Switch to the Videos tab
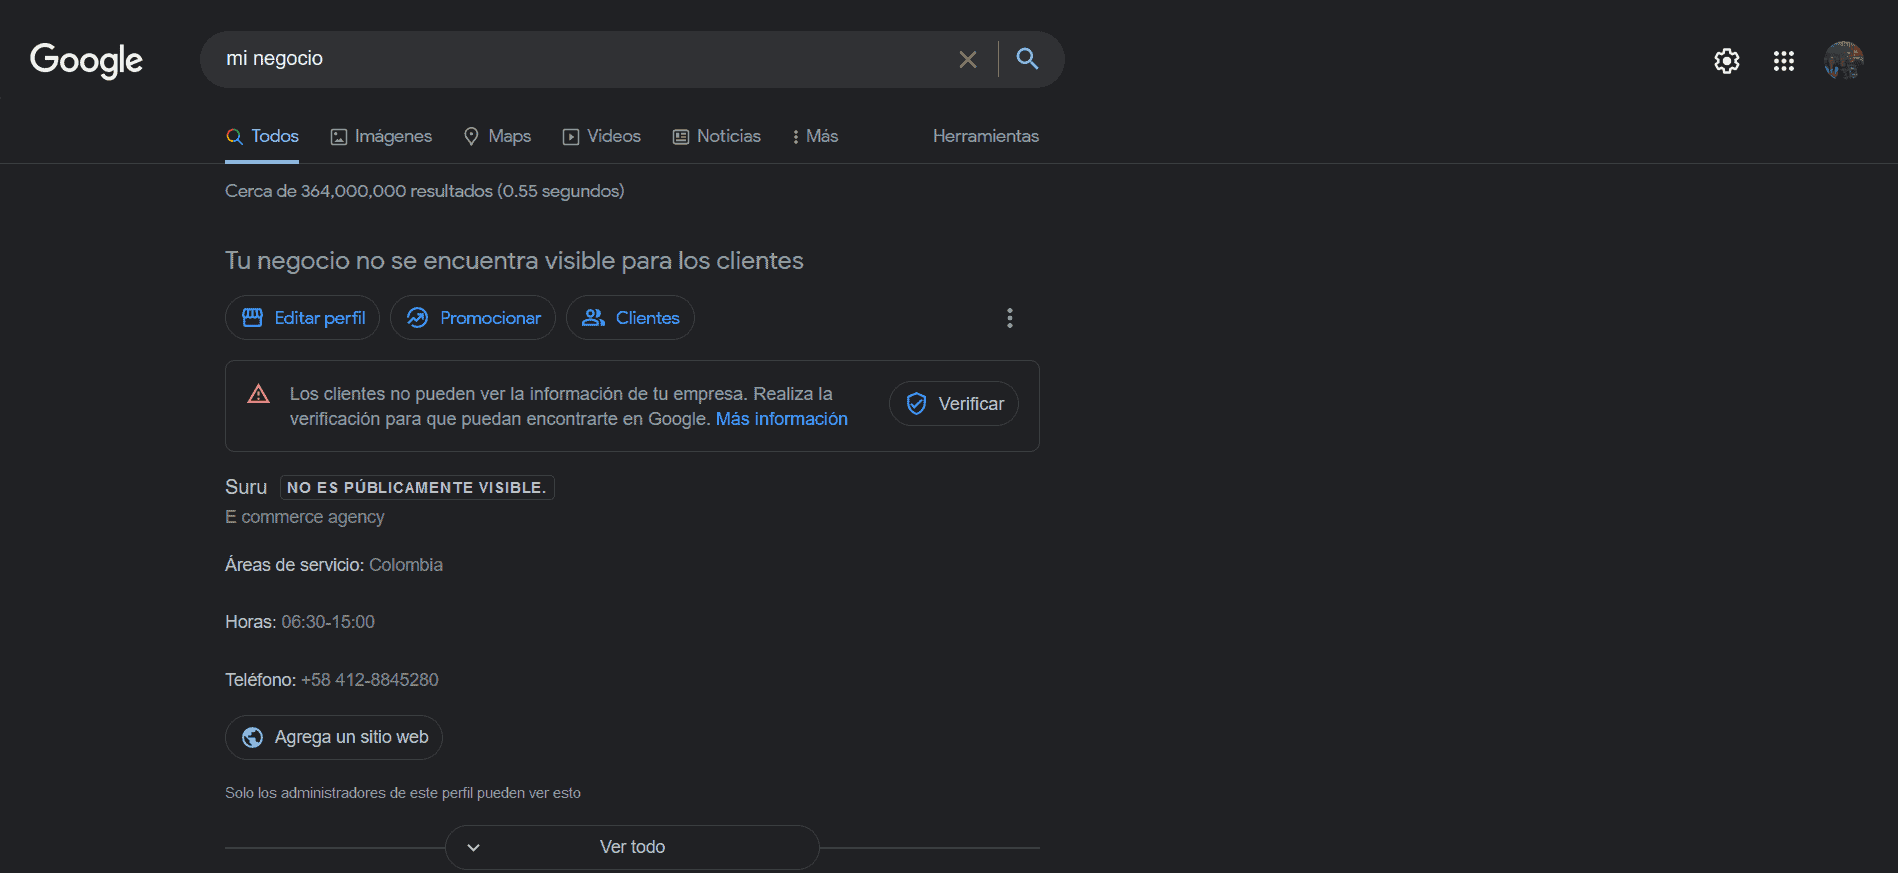This screenshot has height=873, width=1898. click(x=602, y=137)
